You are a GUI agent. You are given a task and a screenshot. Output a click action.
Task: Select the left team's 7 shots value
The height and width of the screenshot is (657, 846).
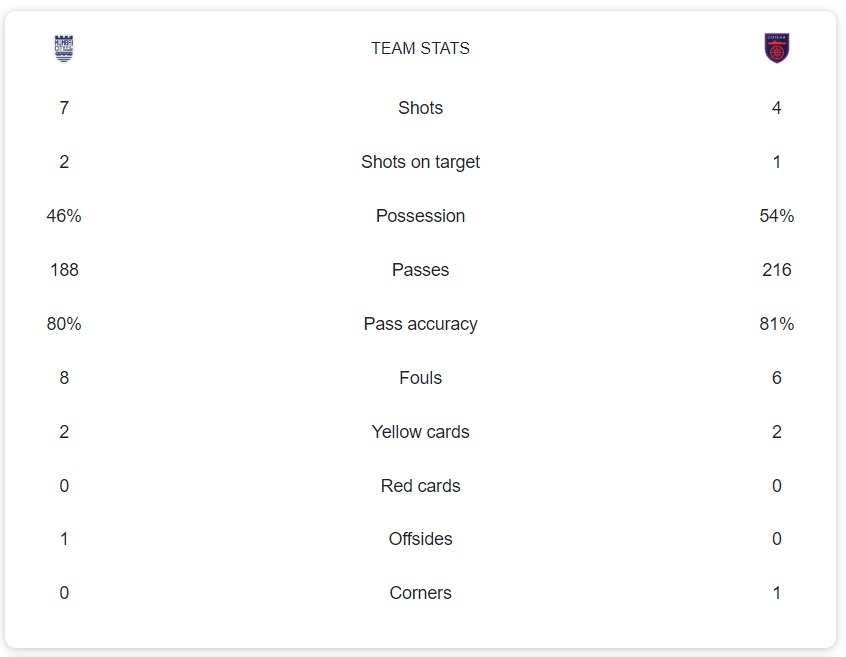pyautogui.click(x=64, y=108)
